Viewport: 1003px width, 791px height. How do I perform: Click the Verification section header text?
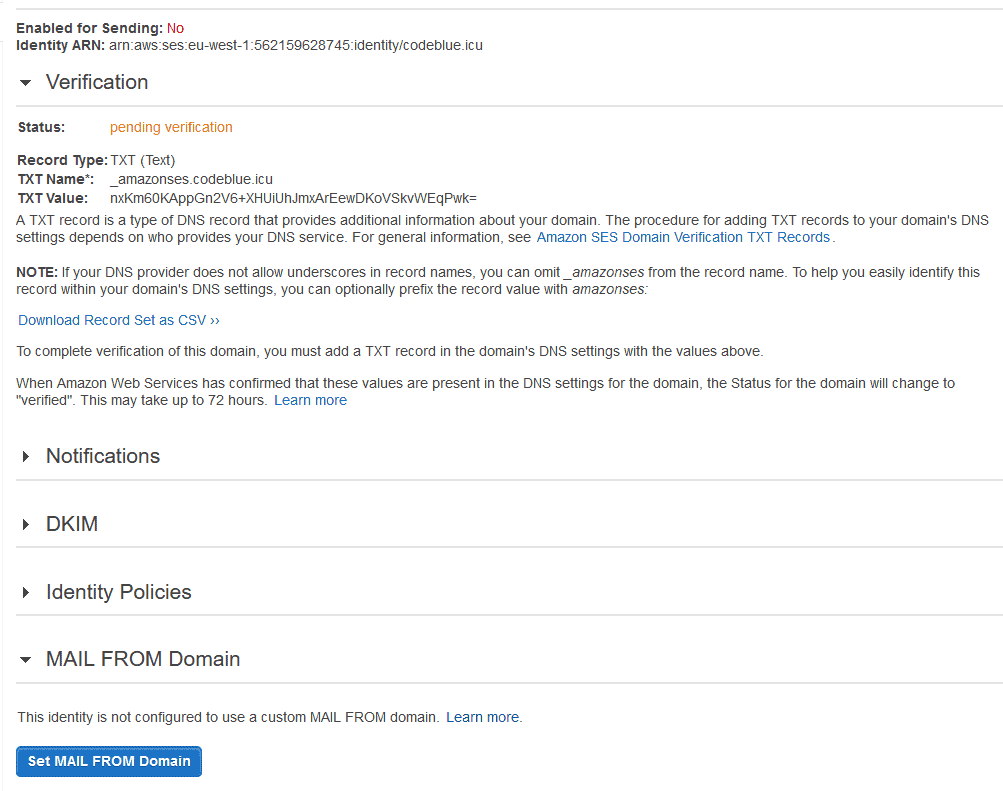[97, 82]
